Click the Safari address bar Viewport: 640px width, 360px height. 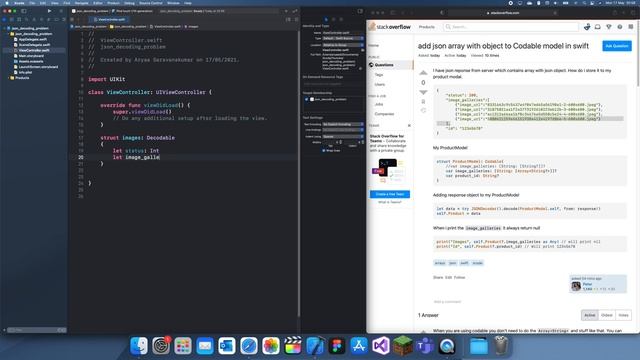tap(503, 13)
